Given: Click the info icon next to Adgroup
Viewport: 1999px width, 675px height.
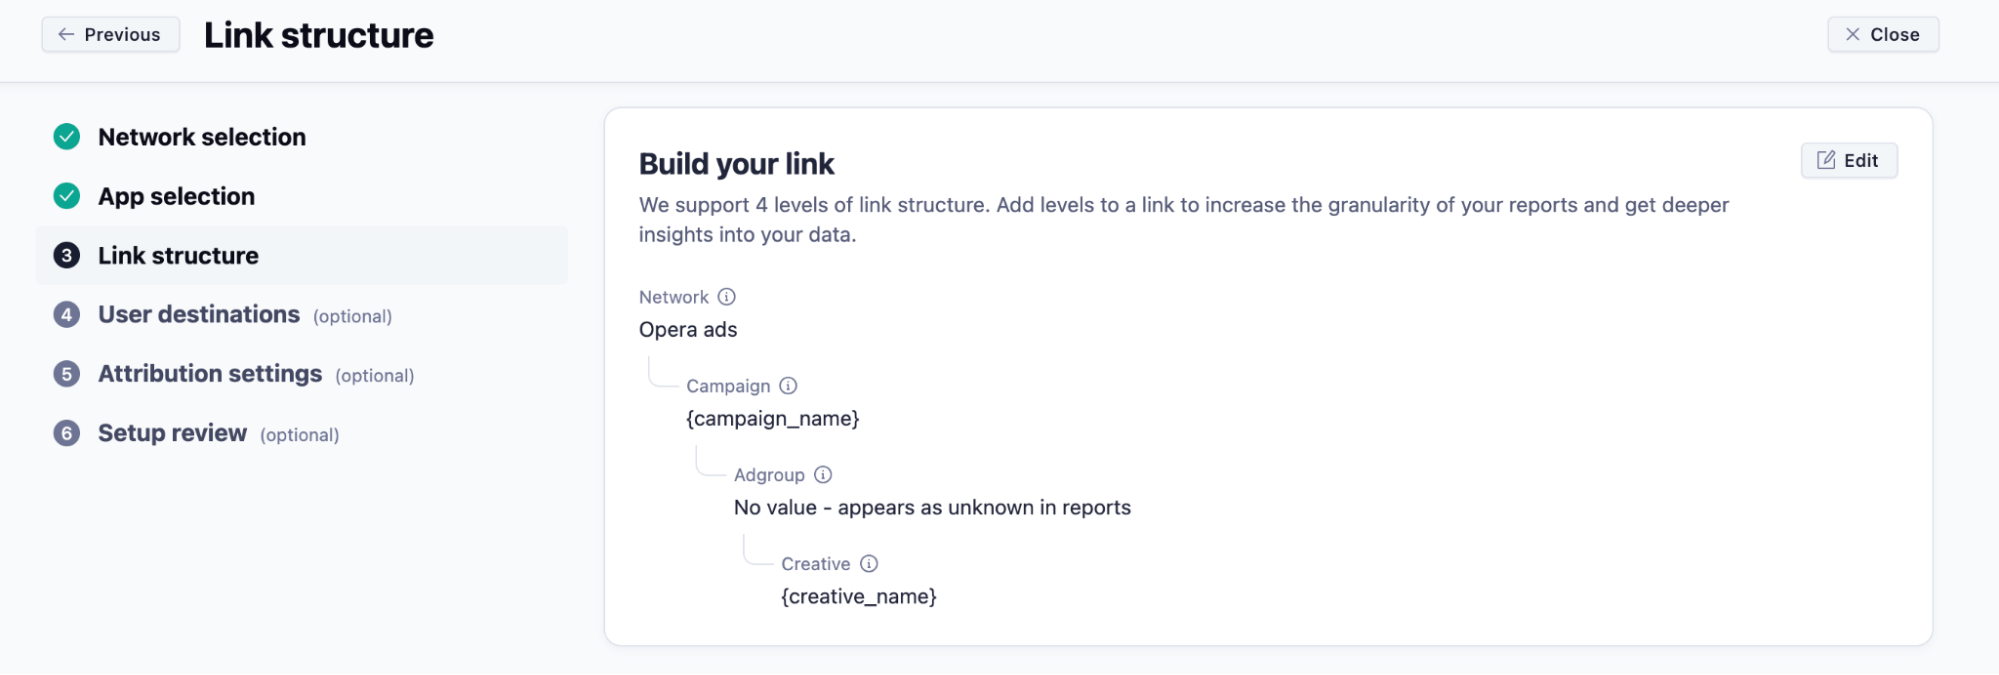Looking at the screenshot, I should coord(823,475).
